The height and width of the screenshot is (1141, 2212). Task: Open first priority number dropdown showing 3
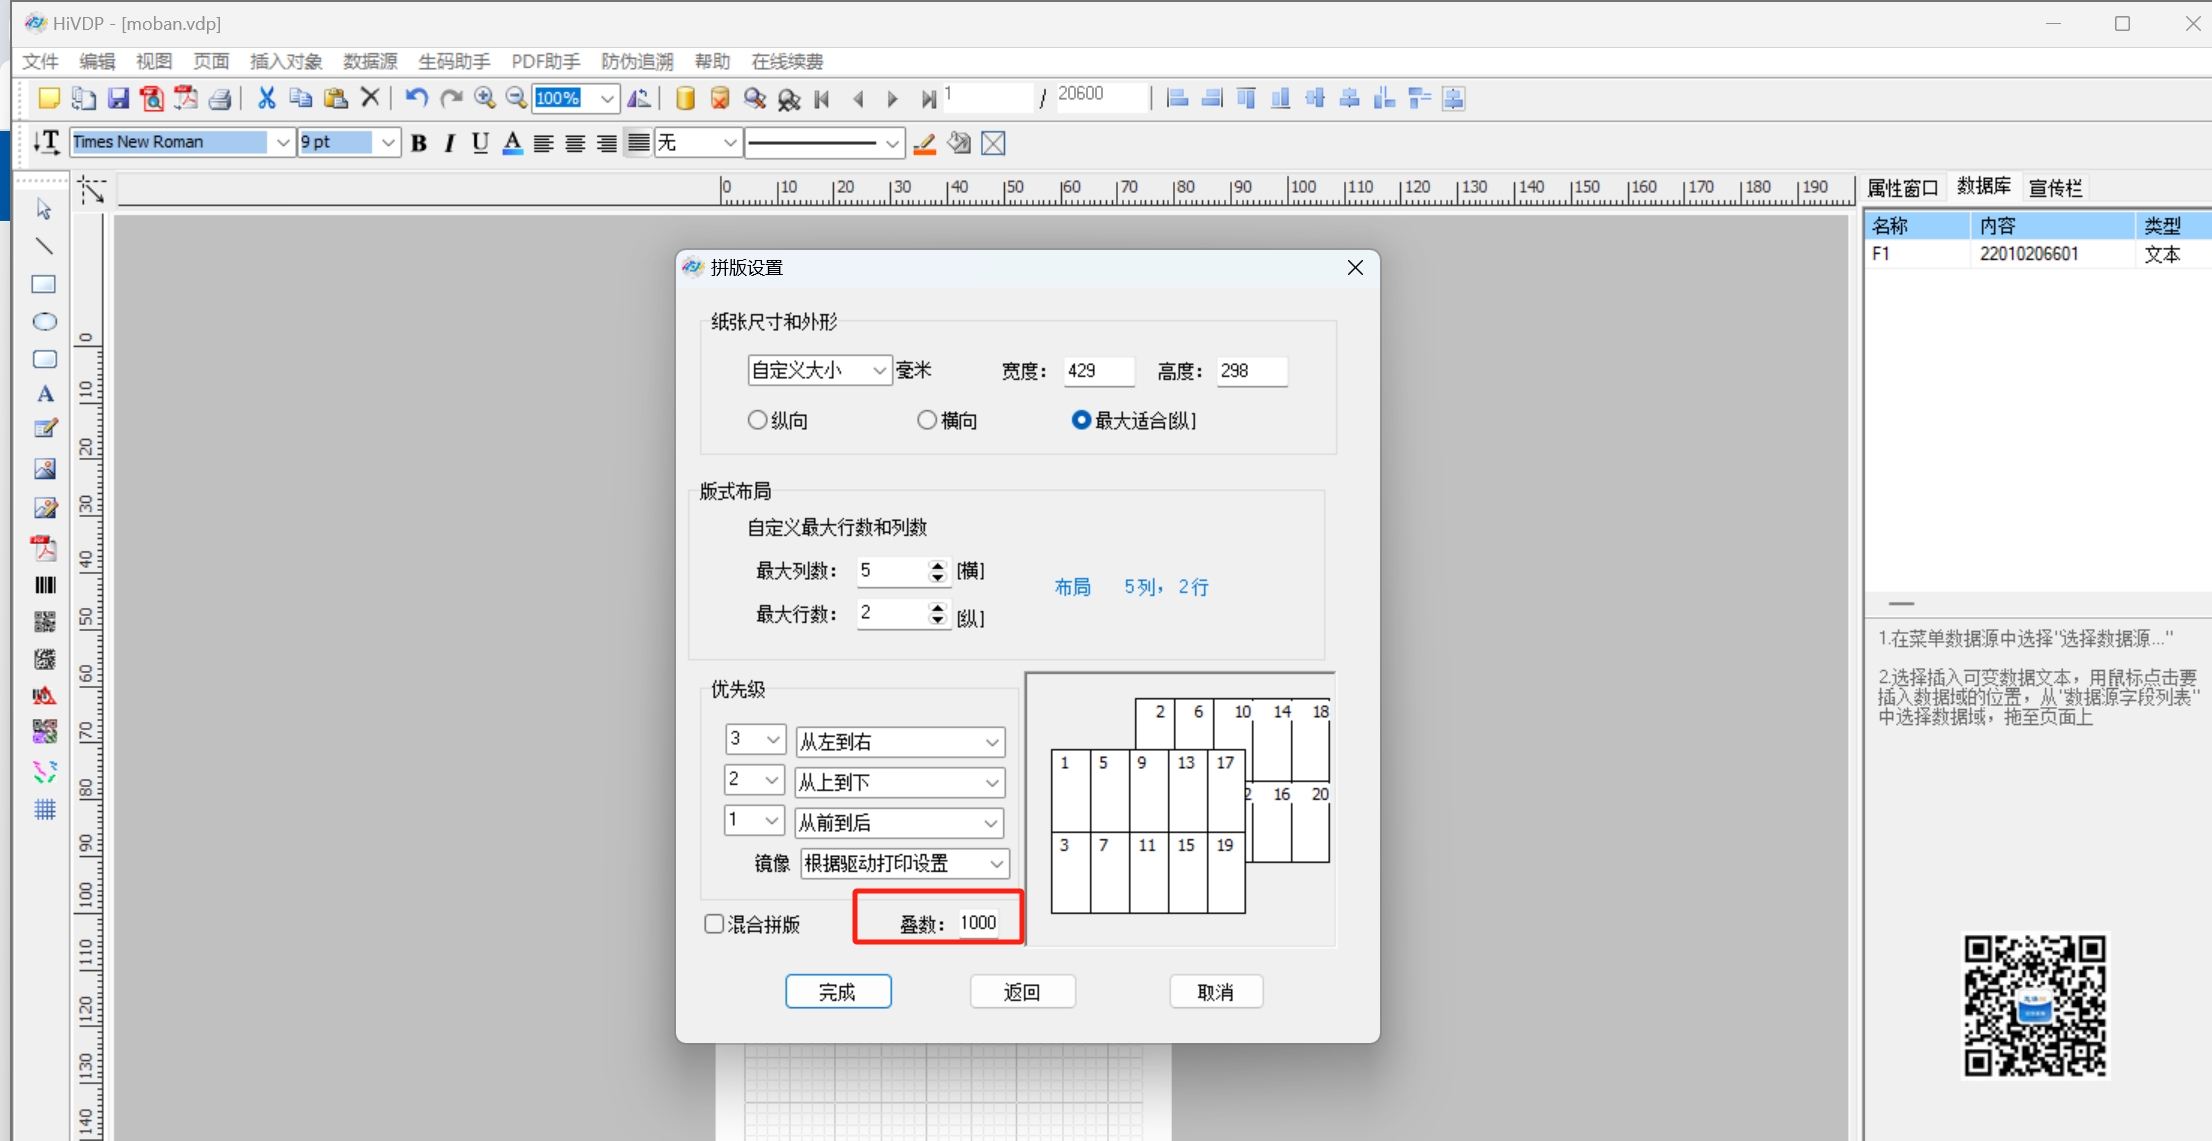[755, 739]
